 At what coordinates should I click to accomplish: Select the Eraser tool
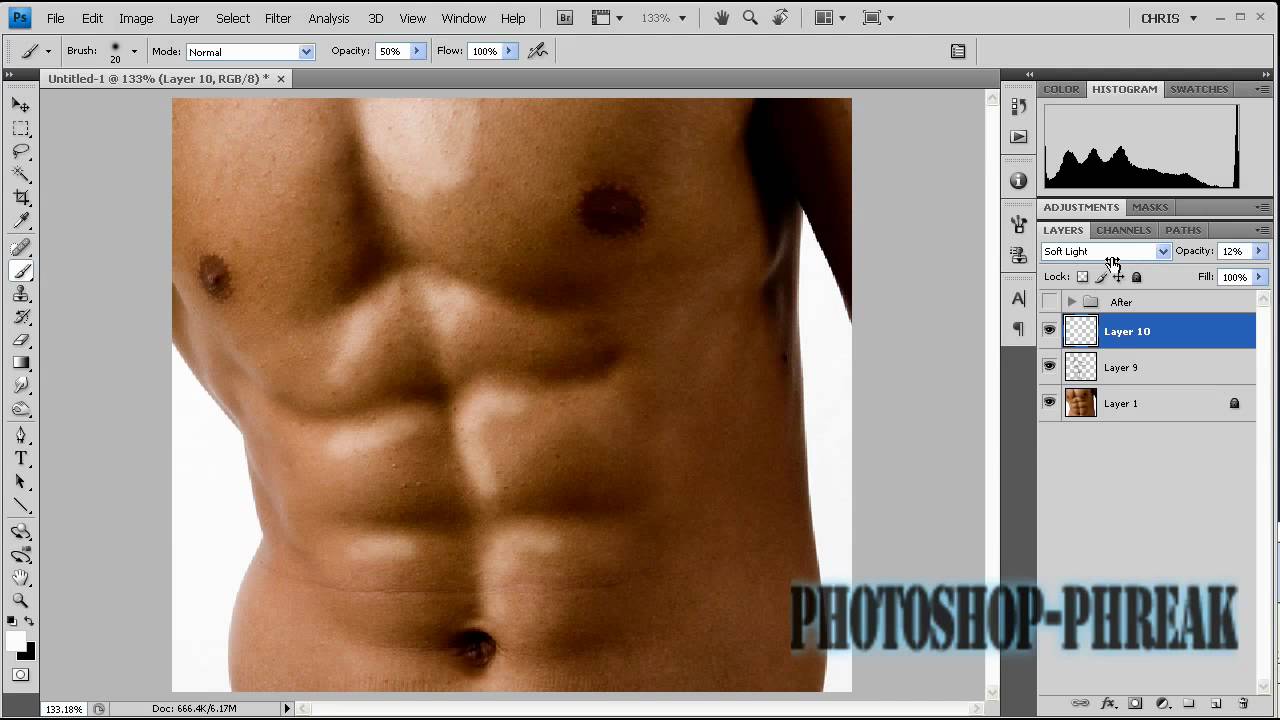21,340
